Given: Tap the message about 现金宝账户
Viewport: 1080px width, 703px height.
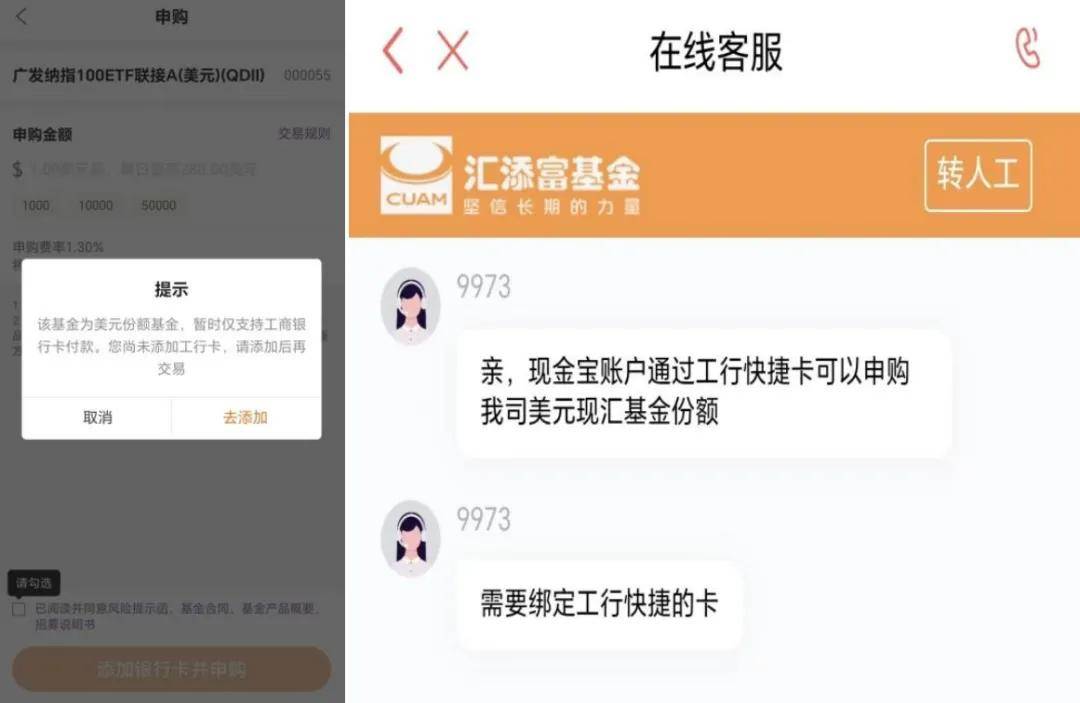Looking at the screenshot, I should point(703,392).
